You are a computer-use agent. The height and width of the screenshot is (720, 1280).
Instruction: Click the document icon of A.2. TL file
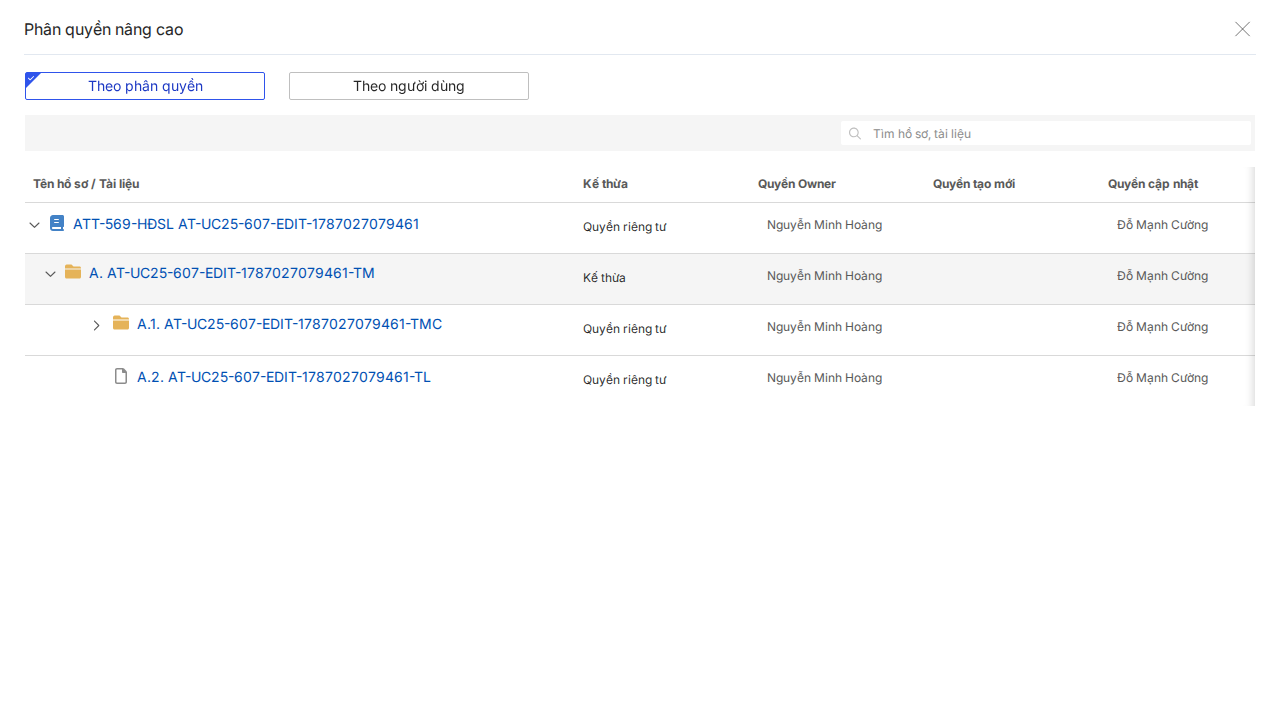tap(121, 377)
